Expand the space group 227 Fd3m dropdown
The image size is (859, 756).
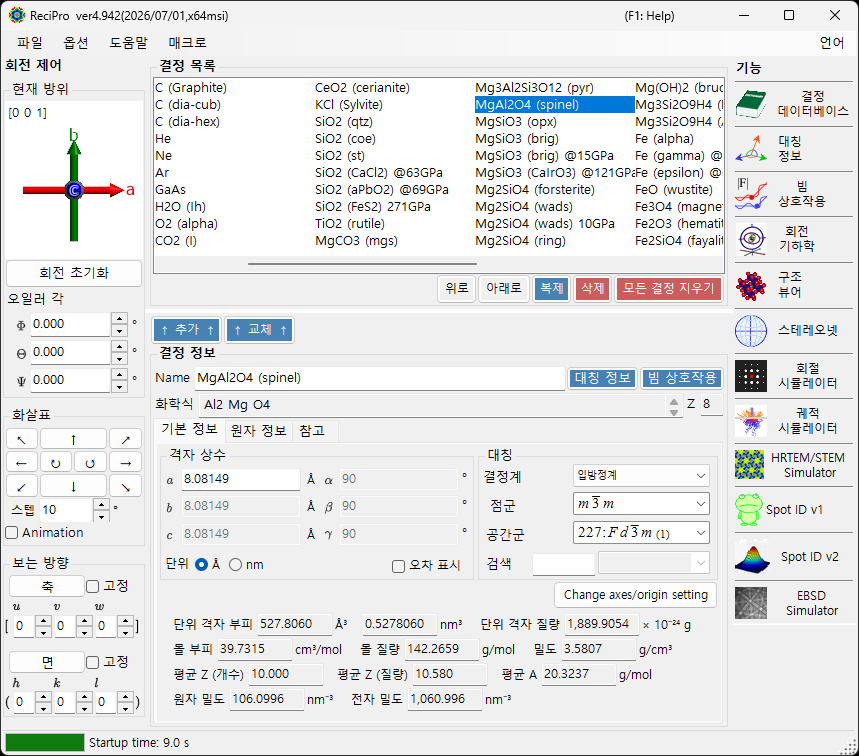point(641,532)
